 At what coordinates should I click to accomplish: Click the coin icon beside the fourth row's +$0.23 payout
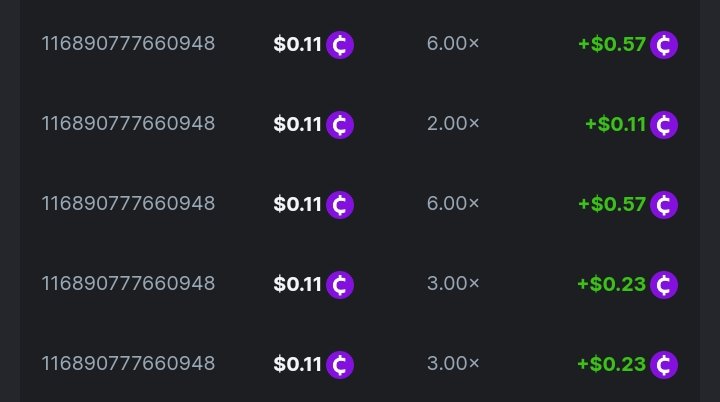664,284
